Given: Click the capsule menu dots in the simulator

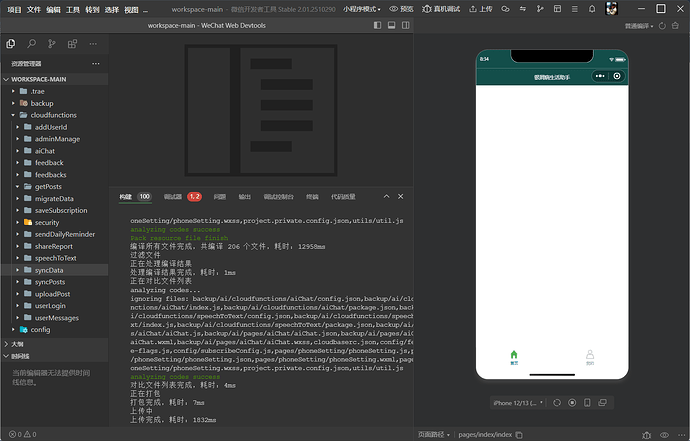Looking at the screenshot, I should click(599, 76).
